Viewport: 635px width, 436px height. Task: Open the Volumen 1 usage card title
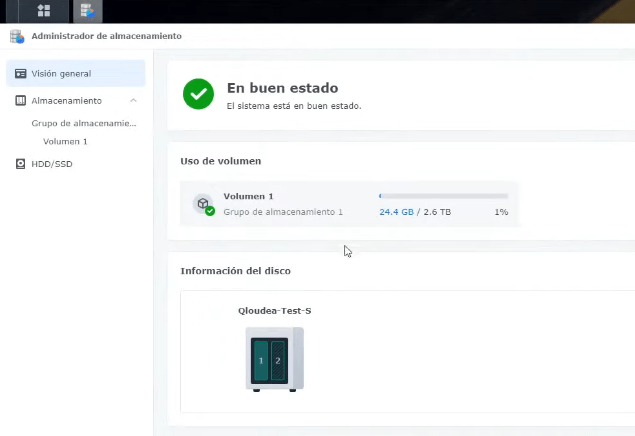click(248, 196)
